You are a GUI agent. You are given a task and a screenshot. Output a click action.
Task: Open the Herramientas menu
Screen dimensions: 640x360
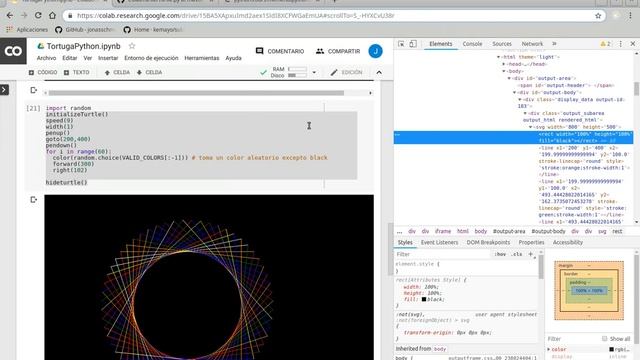pyautogui.click(x=202, y=58)
